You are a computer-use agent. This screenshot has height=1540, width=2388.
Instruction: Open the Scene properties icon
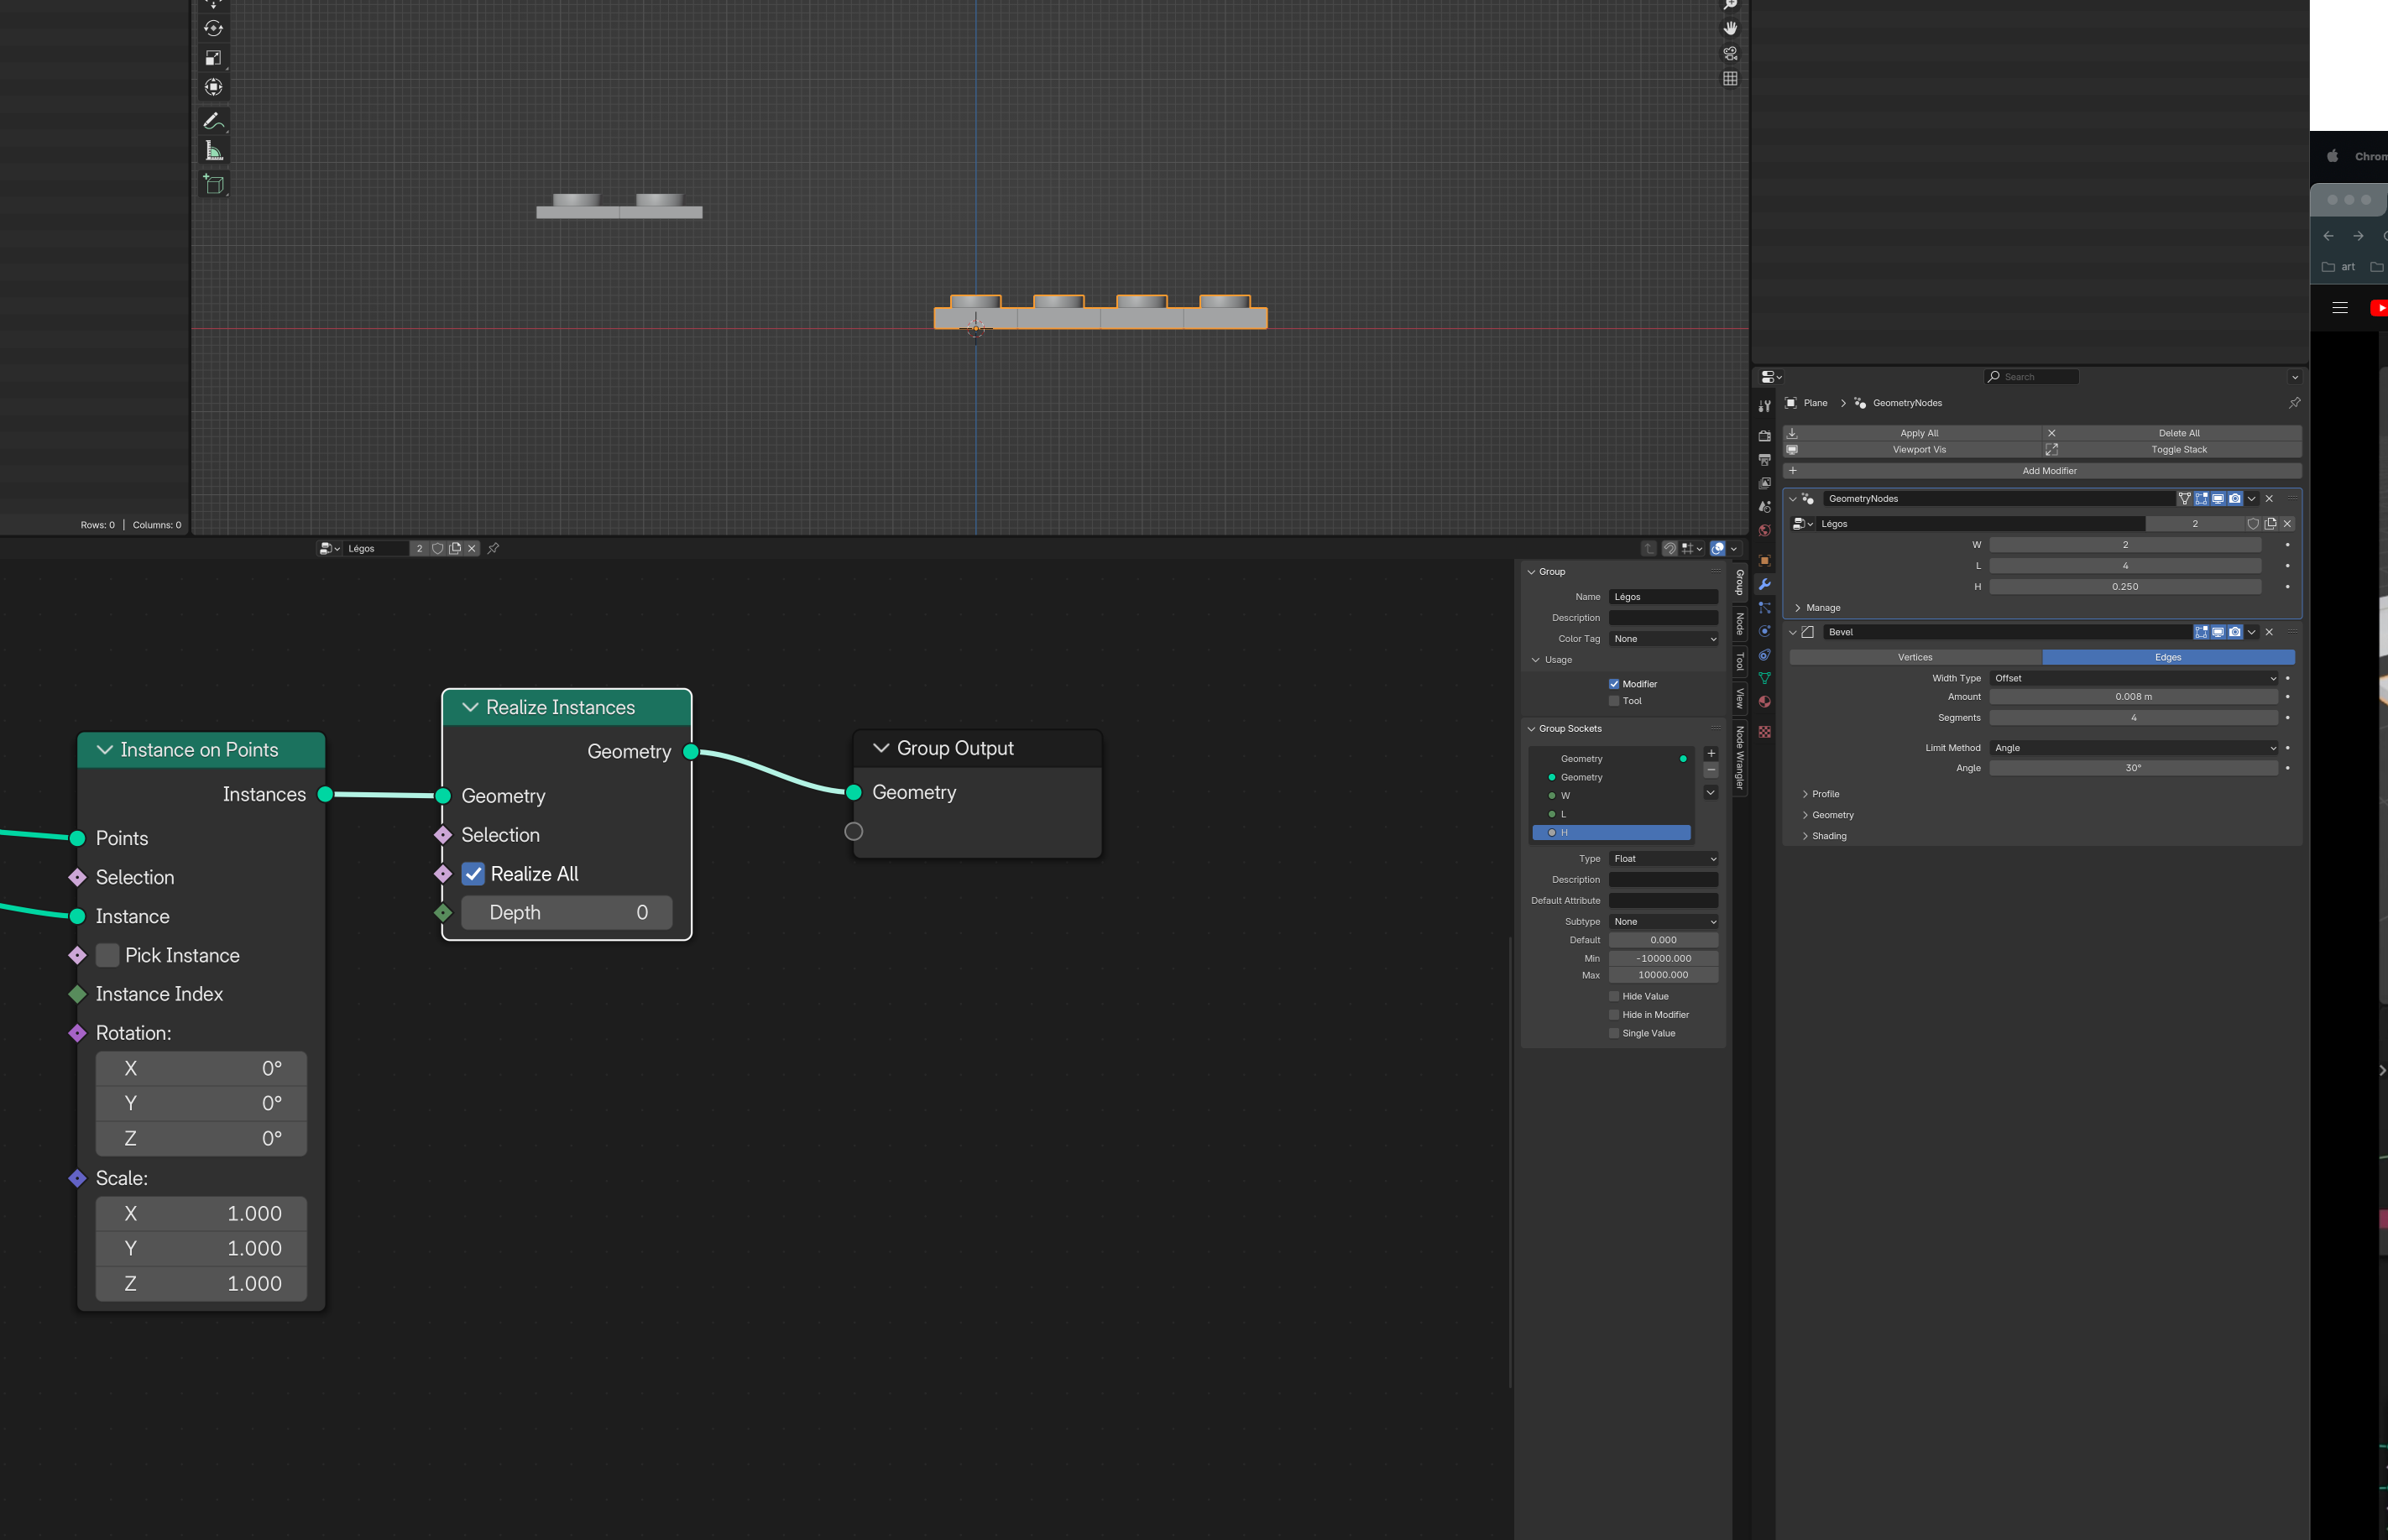point(1764,507)
